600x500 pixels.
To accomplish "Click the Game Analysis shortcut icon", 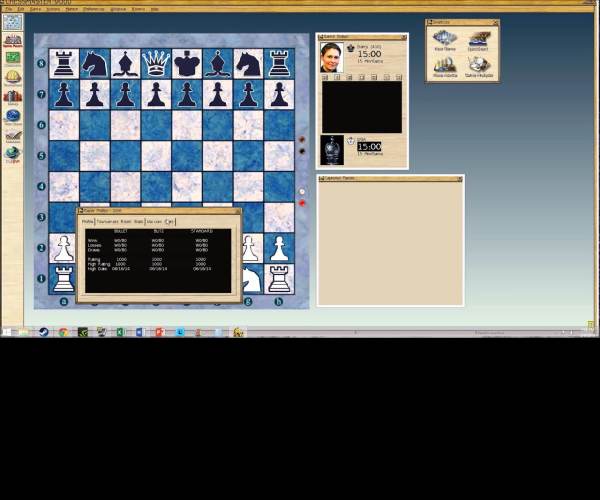I will click(479, 67).
